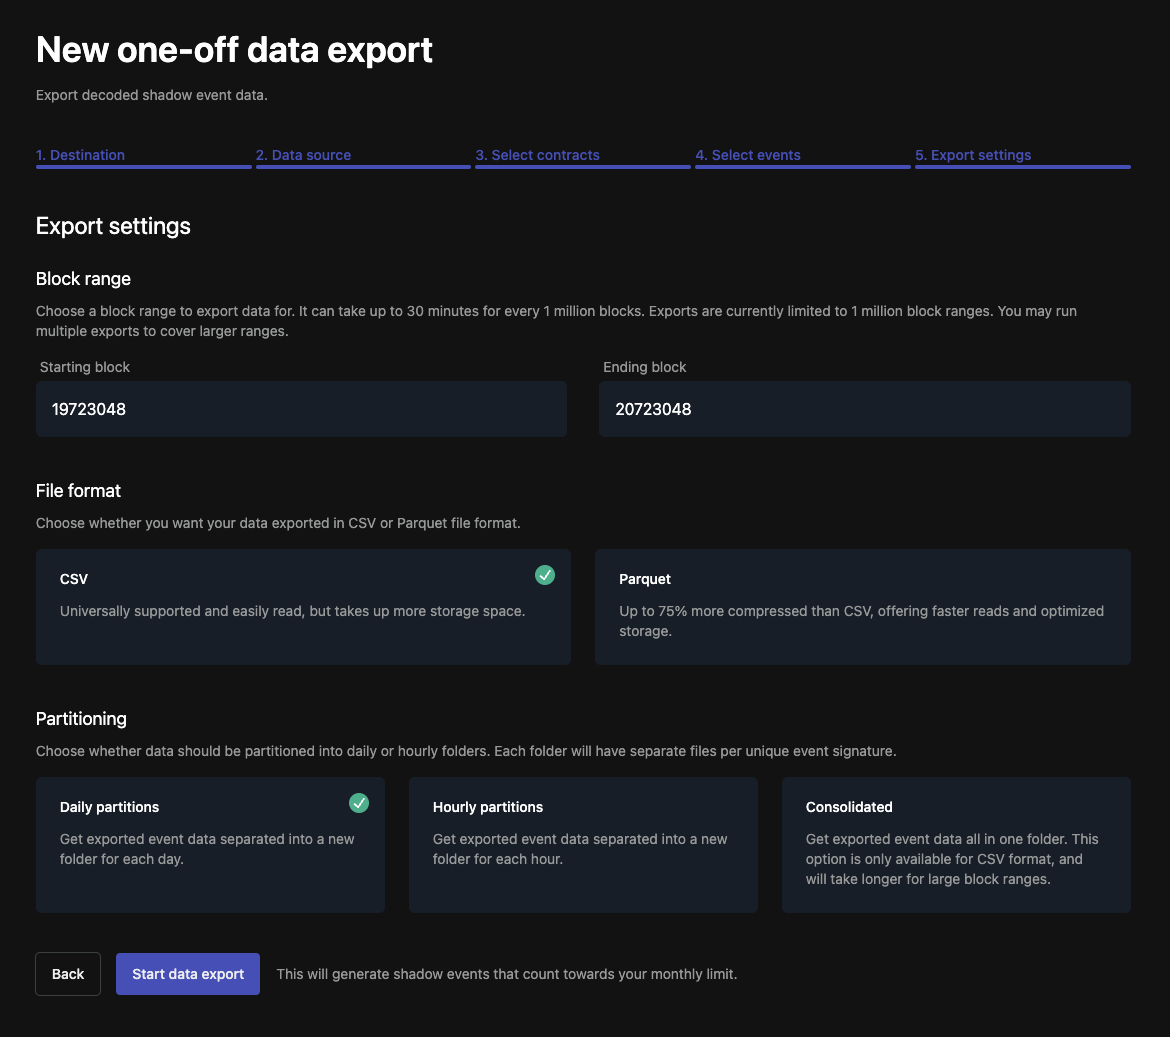The image size is (1170, 1037).
Task: Open the 2. Data source step
Action: click(x=304, y=155)
